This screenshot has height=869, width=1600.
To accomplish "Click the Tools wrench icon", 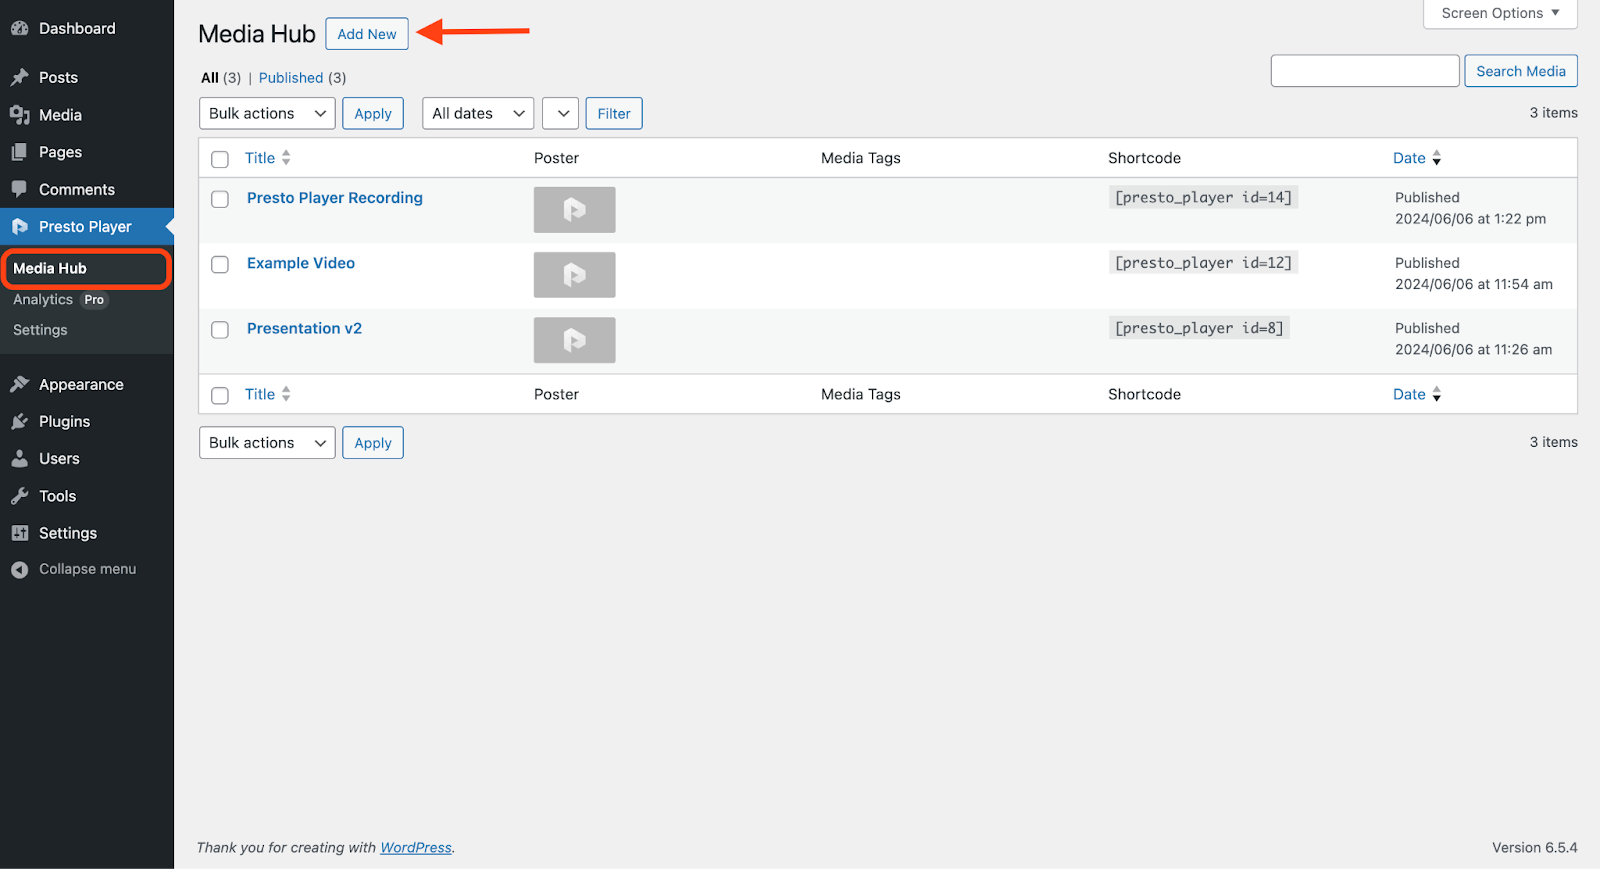I will (19, 496).
